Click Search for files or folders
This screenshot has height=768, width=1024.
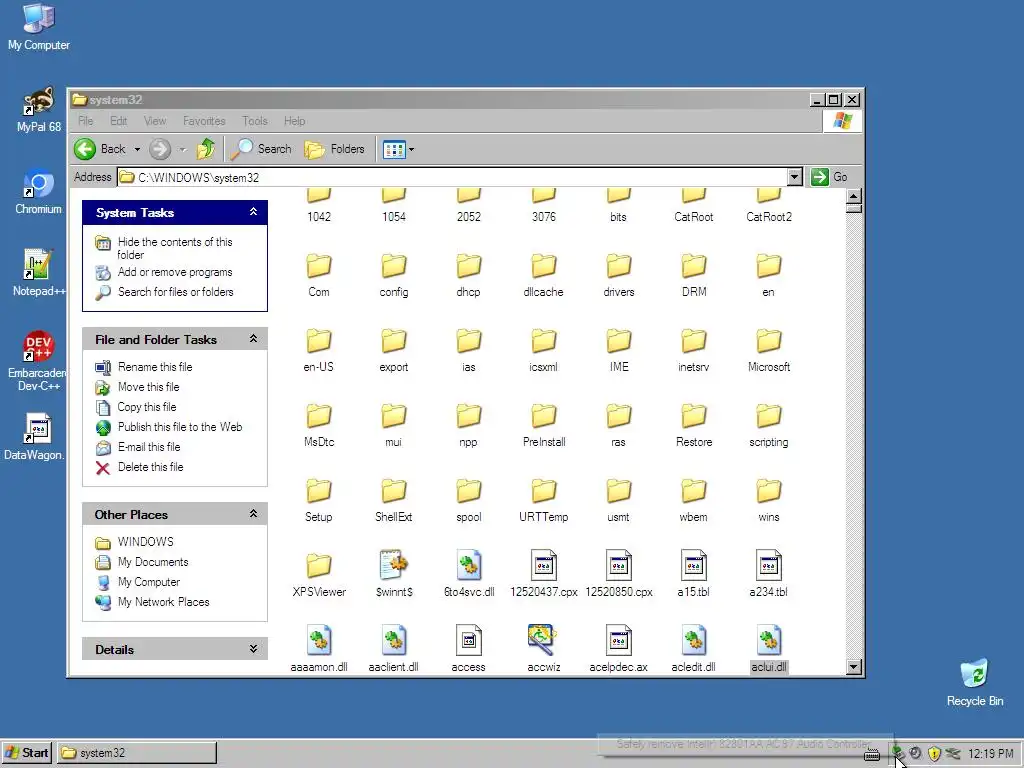tap(175, 292)
